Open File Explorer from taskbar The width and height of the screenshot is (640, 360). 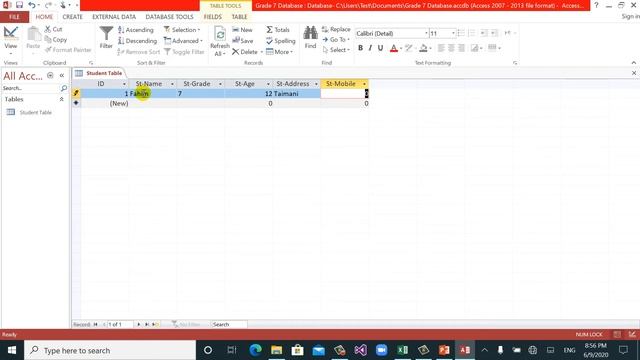coord(276,350)
